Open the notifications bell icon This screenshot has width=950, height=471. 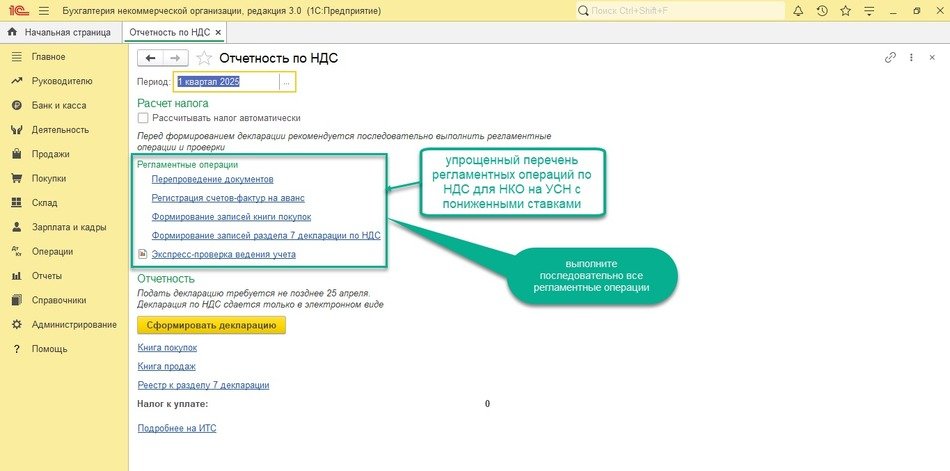[798, 10]
